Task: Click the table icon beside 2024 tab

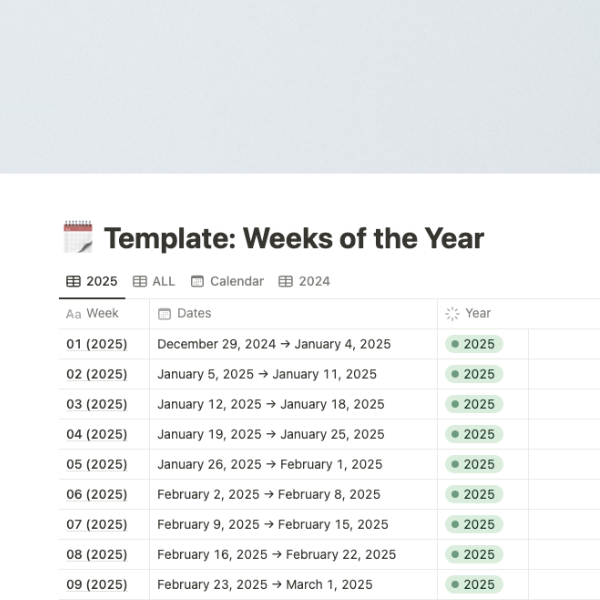Action: (x=286, y=281)
